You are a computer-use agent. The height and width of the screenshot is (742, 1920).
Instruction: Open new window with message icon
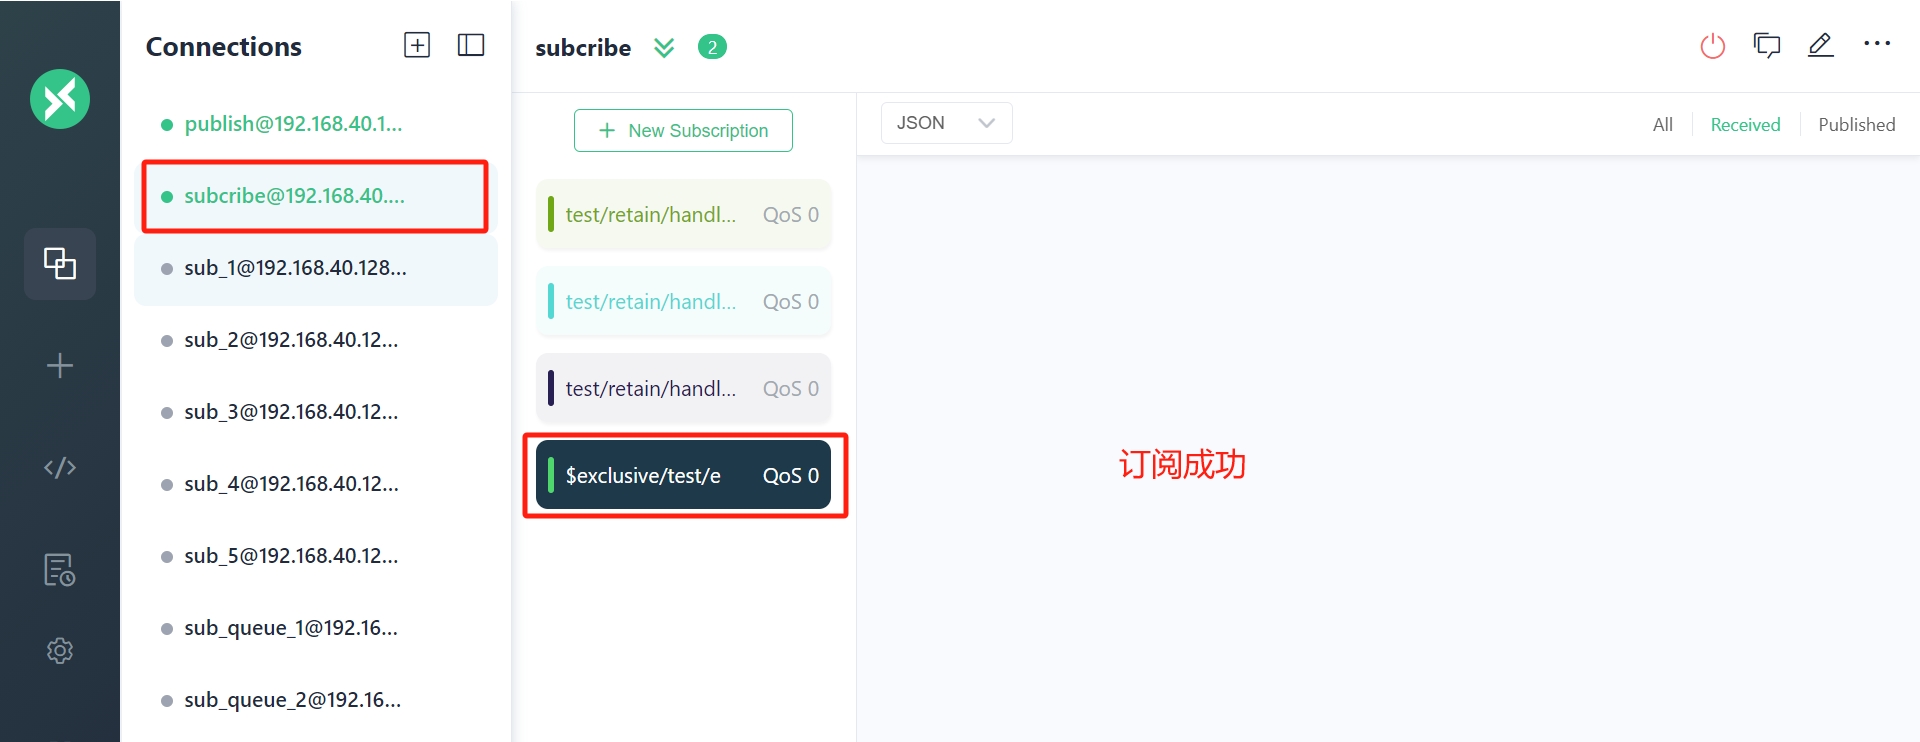click(1767, 45)
